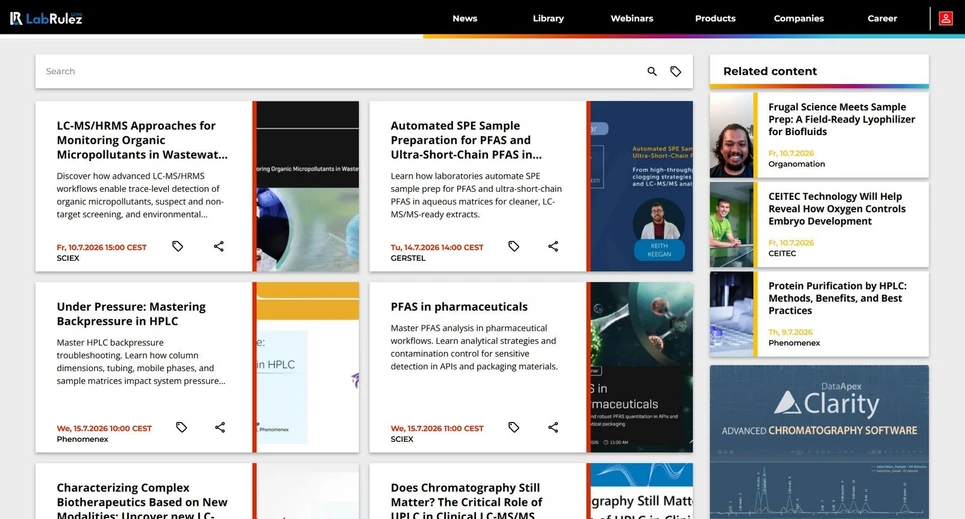The height and width of the screenshot is (519, 965).
Task: Share the Under Pressure HPLC webinar
Action: [x=220, y=427]
